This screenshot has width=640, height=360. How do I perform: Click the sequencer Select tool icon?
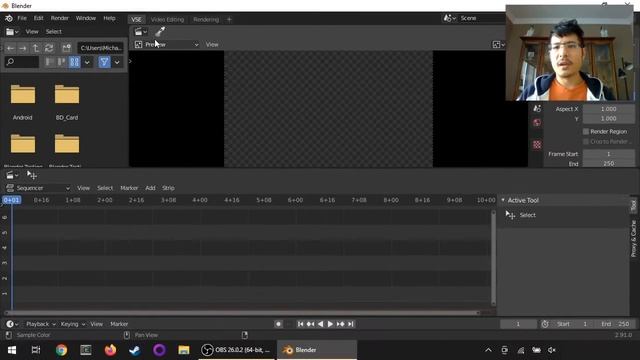click(32, 175)
